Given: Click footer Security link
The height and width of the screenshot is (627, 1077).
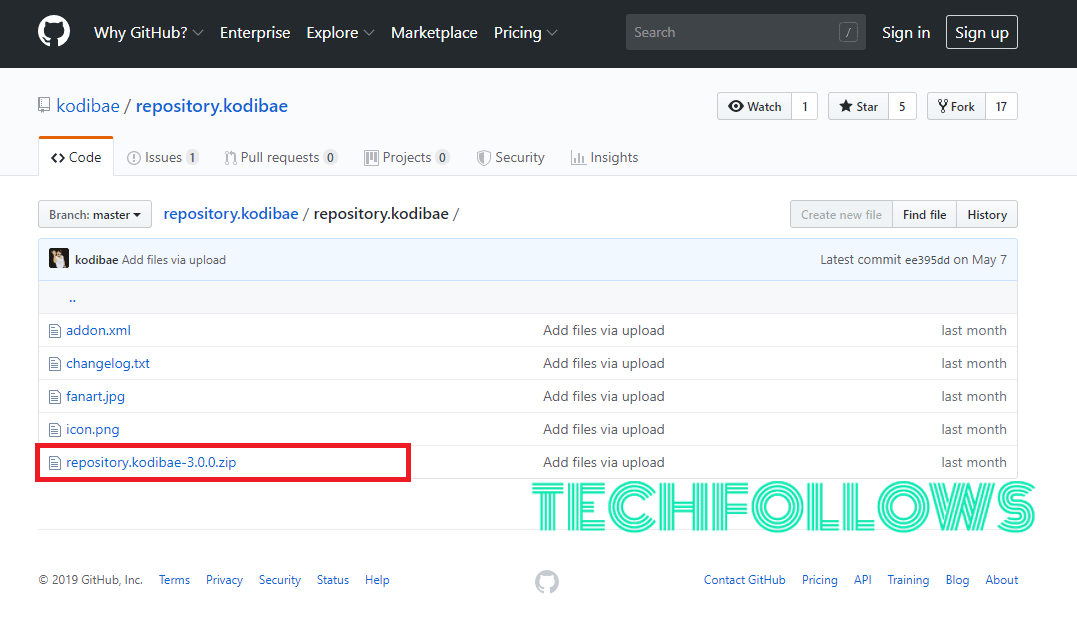Looking at the screenshot, I should (280, 580).
